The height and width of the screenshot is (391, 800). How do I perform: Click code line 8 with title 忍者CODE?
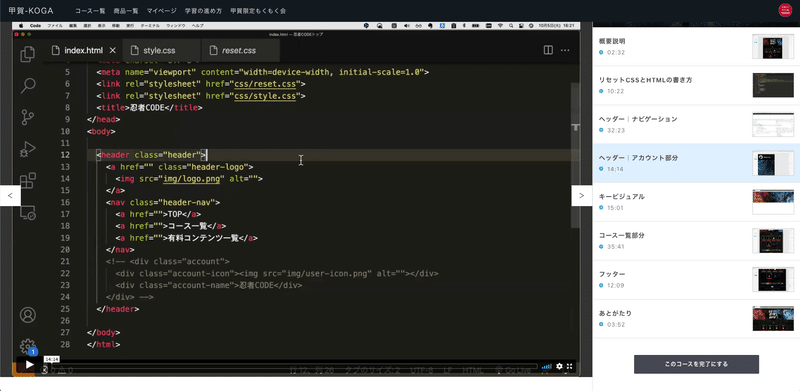149,108
